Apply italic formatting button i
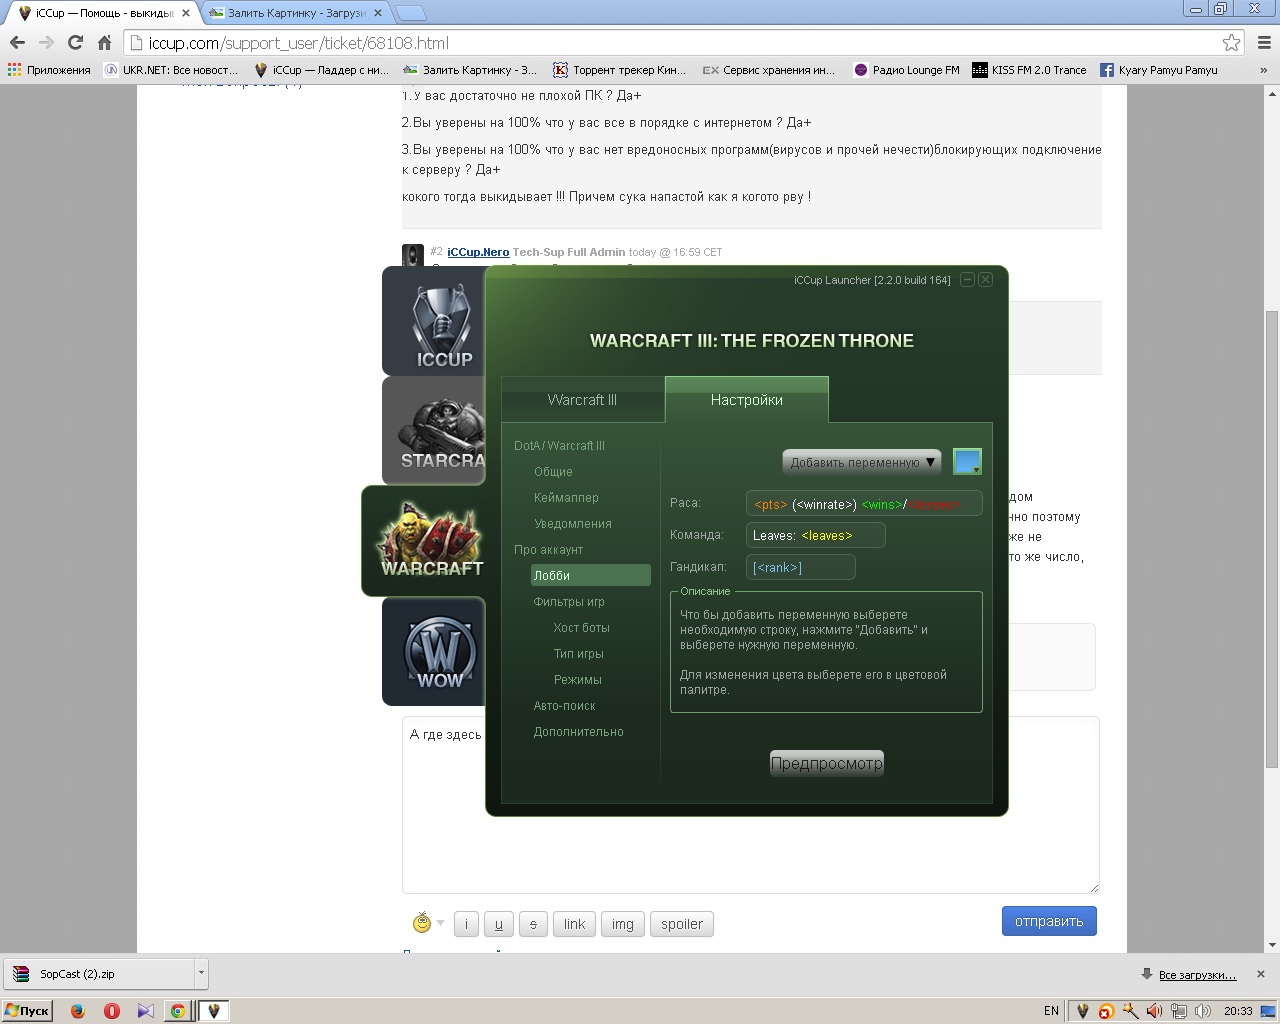The height and width of the screenshot is (1024, 1280). [466, 924]
